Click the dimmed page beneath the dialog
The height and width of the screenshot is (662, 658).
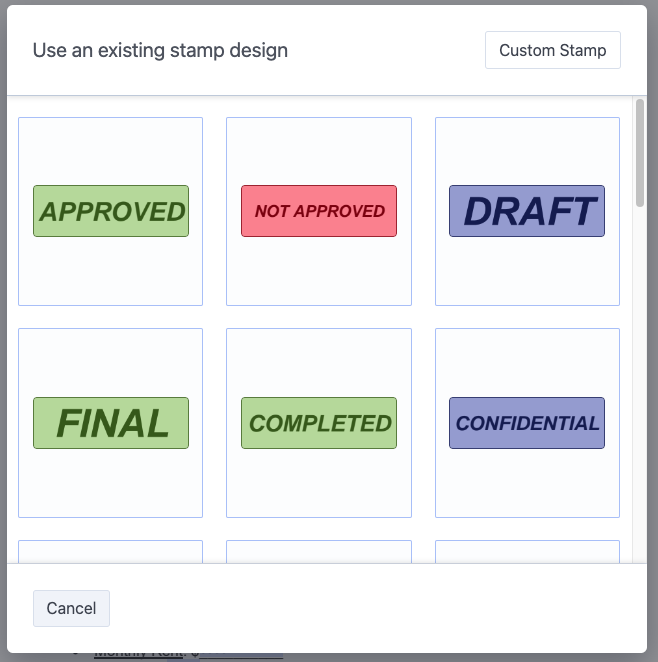[x=400, y=657]
